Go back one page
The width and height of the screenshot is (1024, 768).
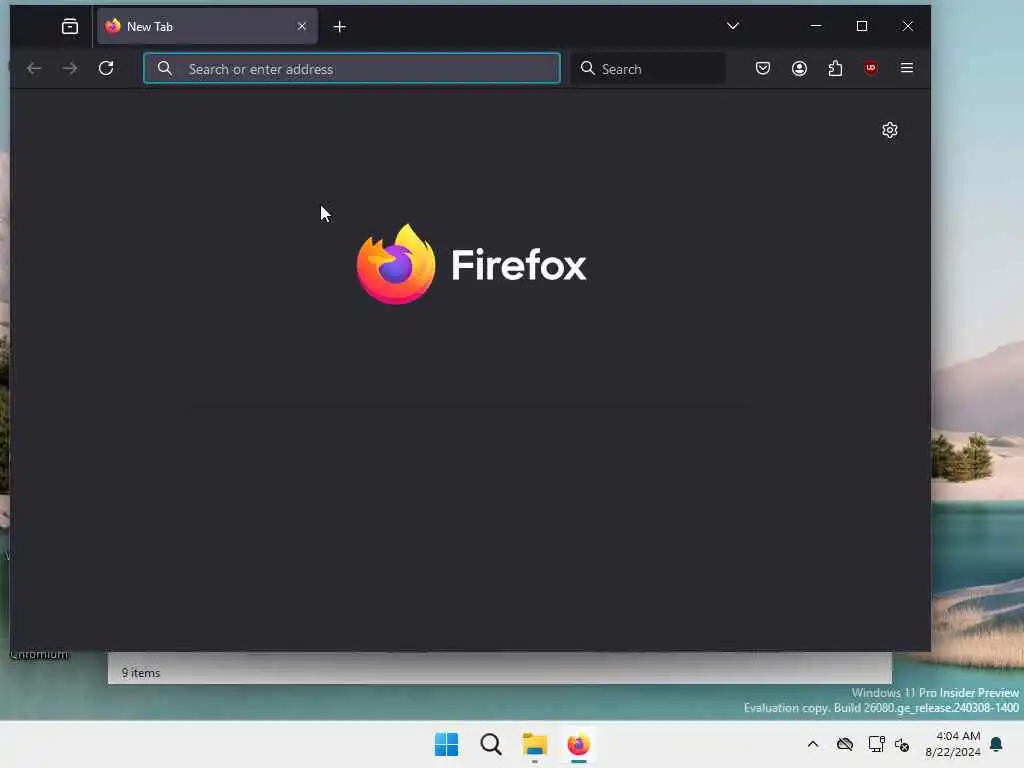pyautogui.click(x=34, y=68)
